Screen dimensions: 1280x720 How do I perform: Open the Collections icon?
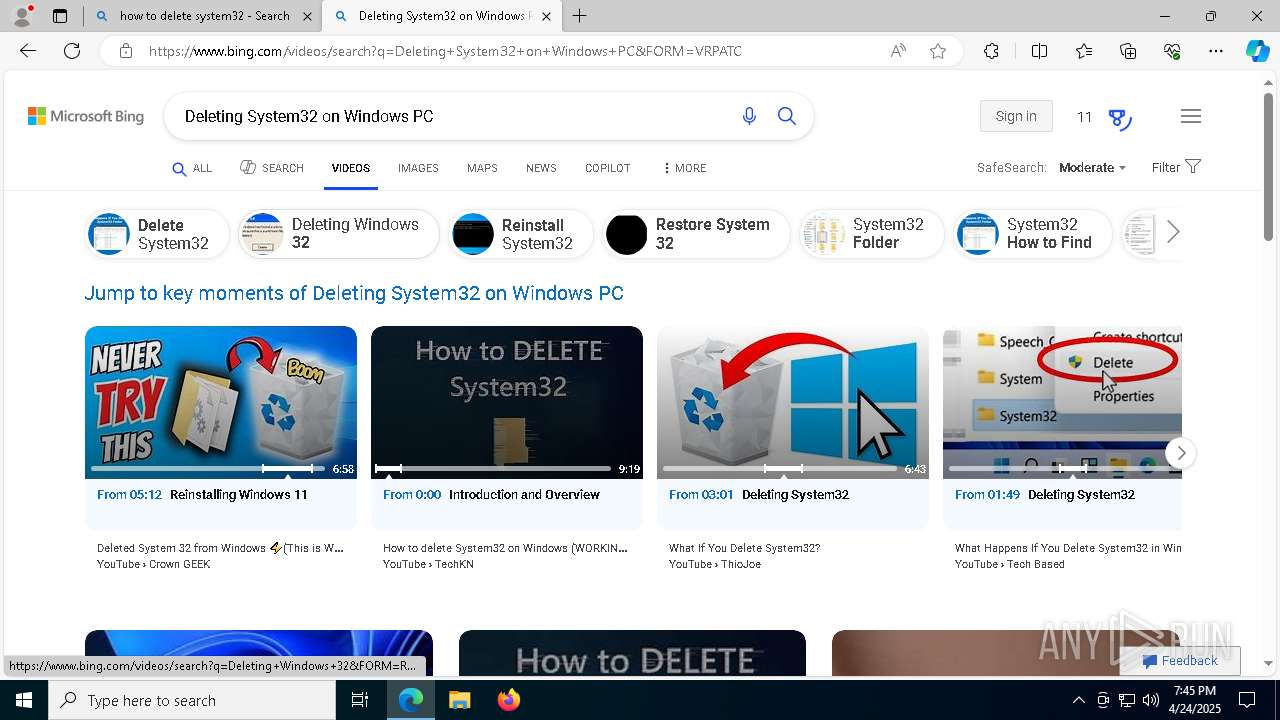point(1128,51)
